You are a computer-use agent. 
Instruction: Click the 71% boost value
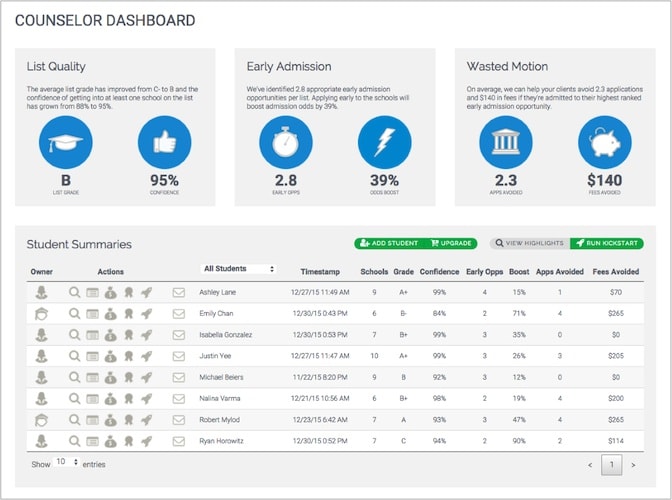pyautogui.click(x=519, y=314)
